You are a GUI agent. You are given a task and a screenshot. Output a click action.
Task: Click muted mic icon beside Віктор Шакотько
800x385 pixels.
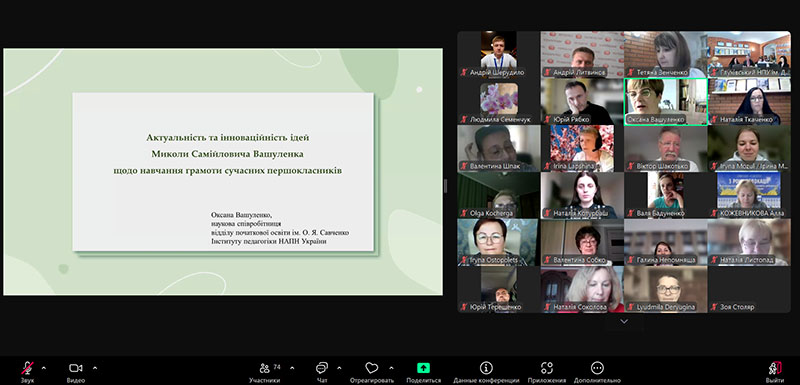pos(631,166)
